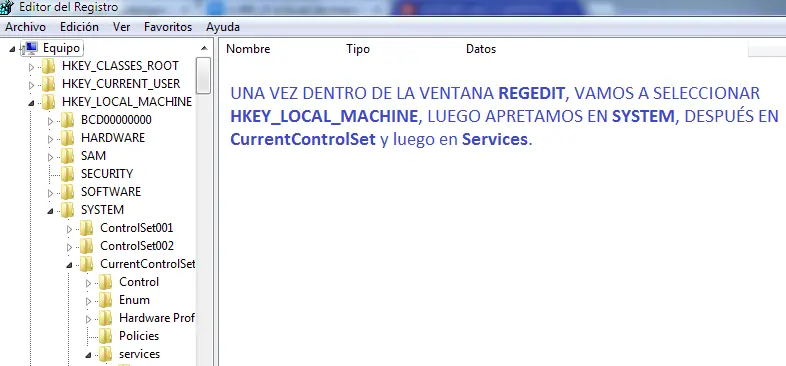
Task: Click the Policies folder icon
Action: click(x=106, y=336)
